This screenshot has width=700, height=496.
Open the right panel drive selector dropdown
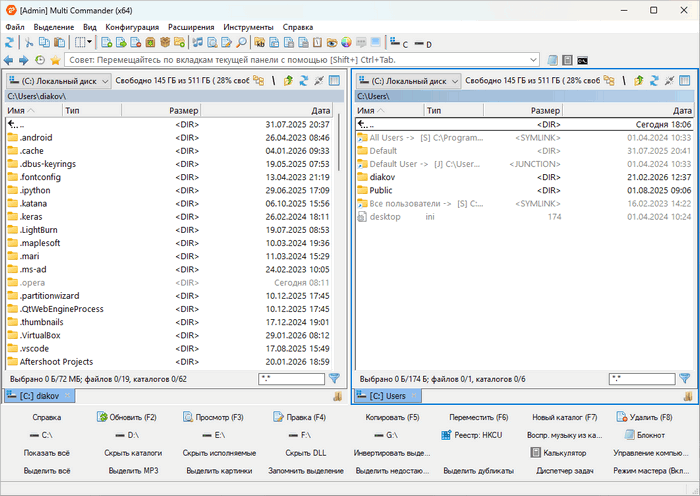coord(408,81)
